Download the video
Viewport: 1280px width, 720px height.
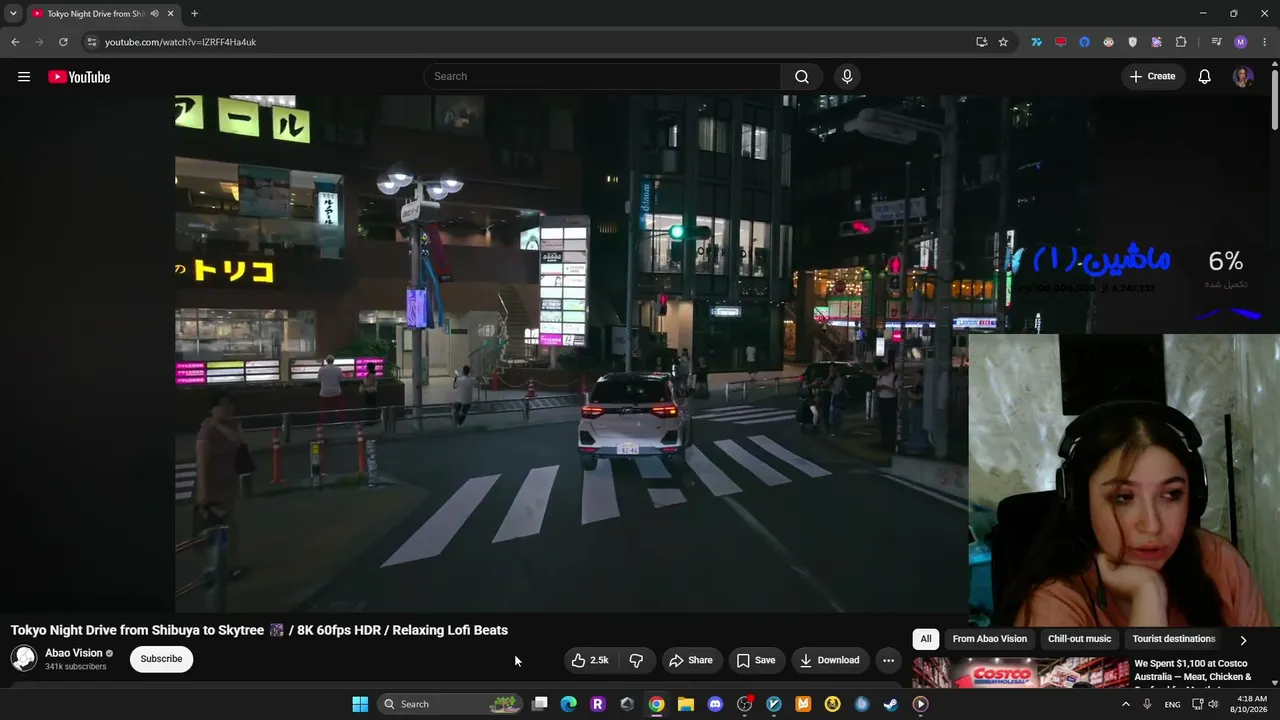pyautogui.click(x=830, y=660)
